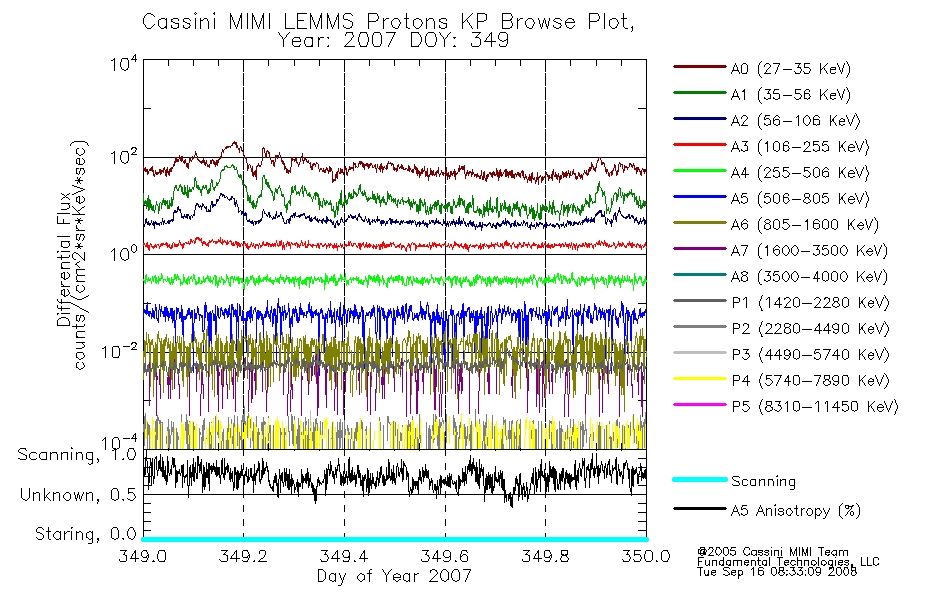This screenshot has width=950, height=600.
Task: Click the A5 (506-805 KeV) legend label
Action: coord(800,199)
